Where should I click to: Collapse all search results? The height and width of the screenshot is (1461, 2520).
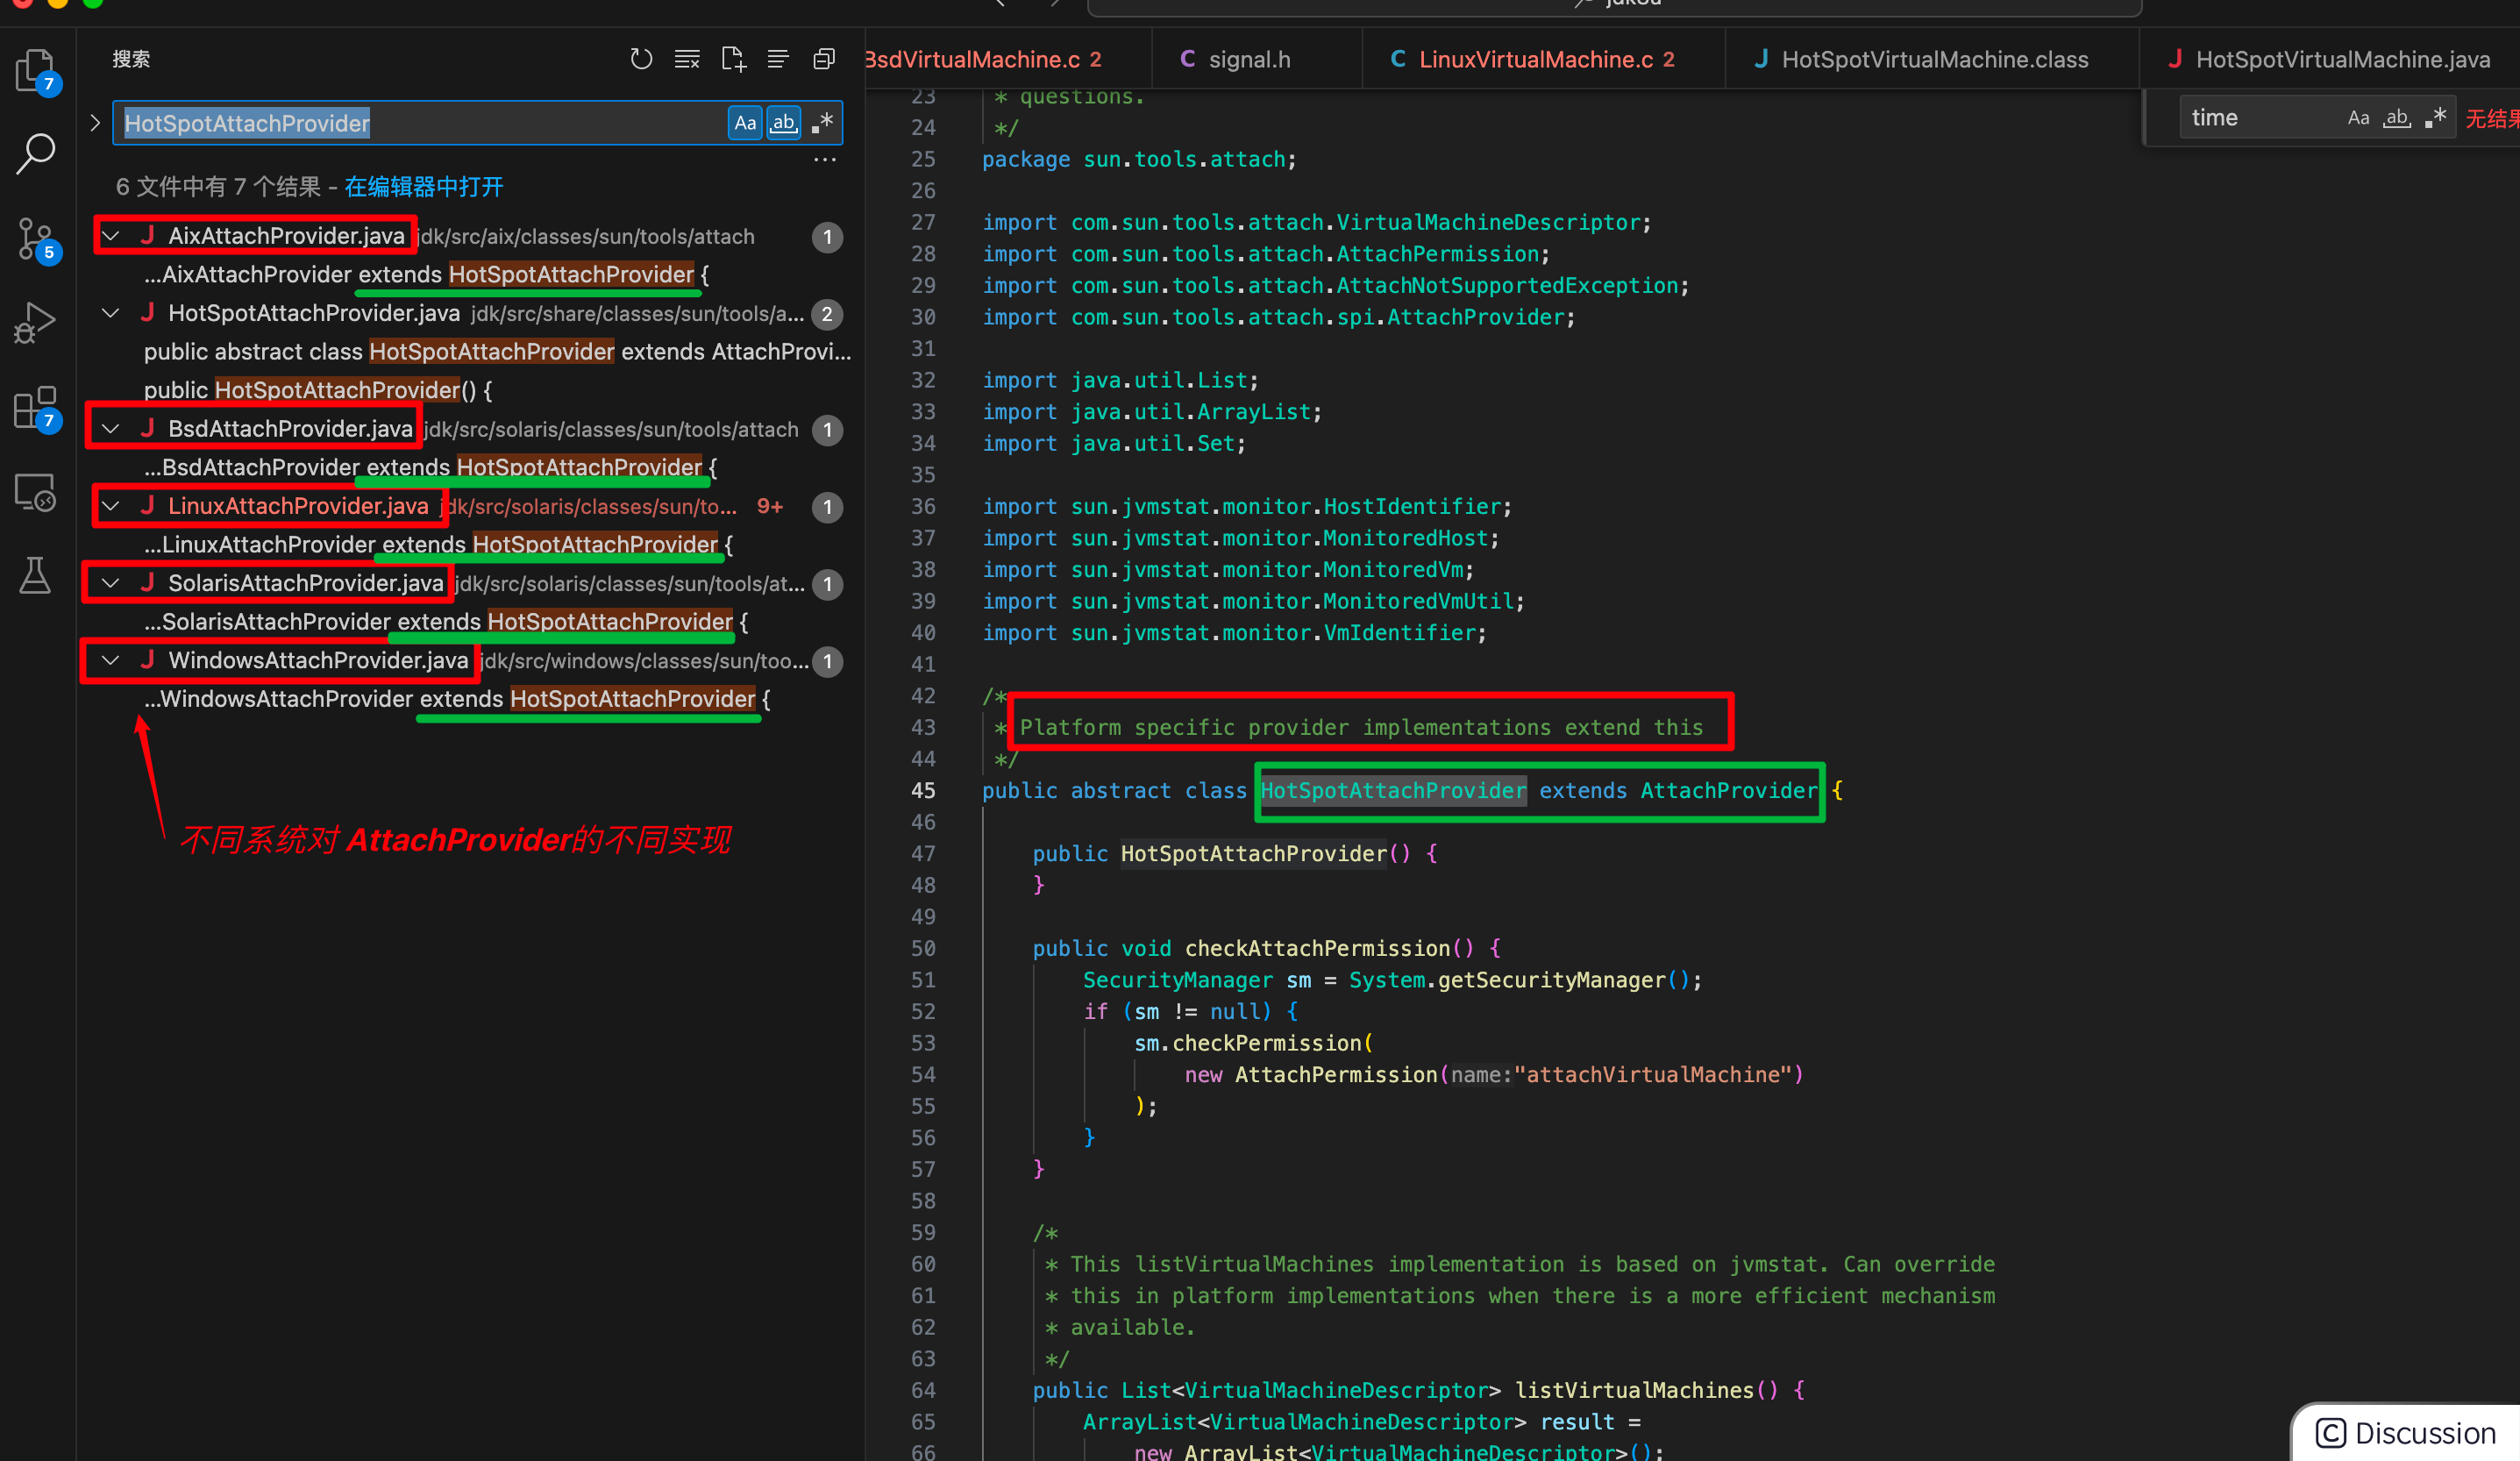(824, 59)
